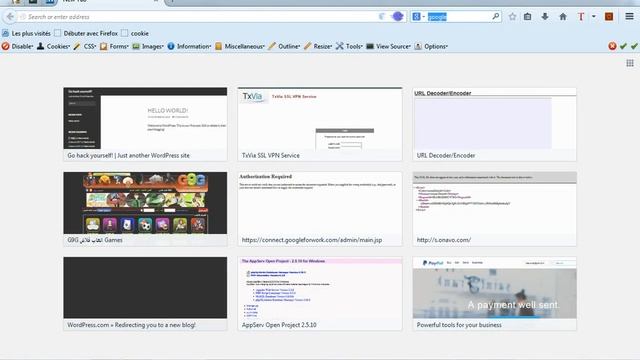Click the last green checkmark status icon
Viewport: 640px width, 360px height.
pyautogui.click(x=634, y=46)
